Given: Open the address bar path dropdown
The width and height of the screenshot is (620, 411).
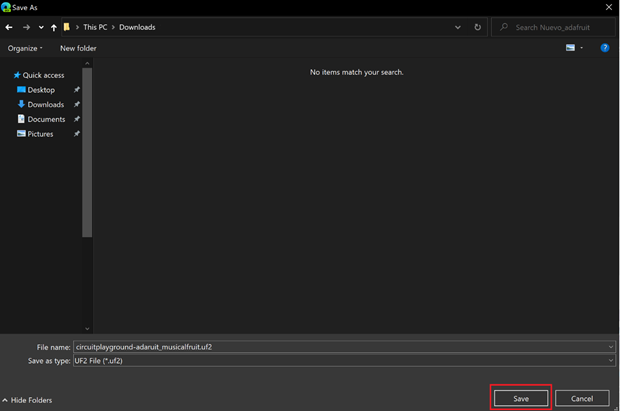Looking at the screenshot, I should pyautogui.click(x=461, y=27).
